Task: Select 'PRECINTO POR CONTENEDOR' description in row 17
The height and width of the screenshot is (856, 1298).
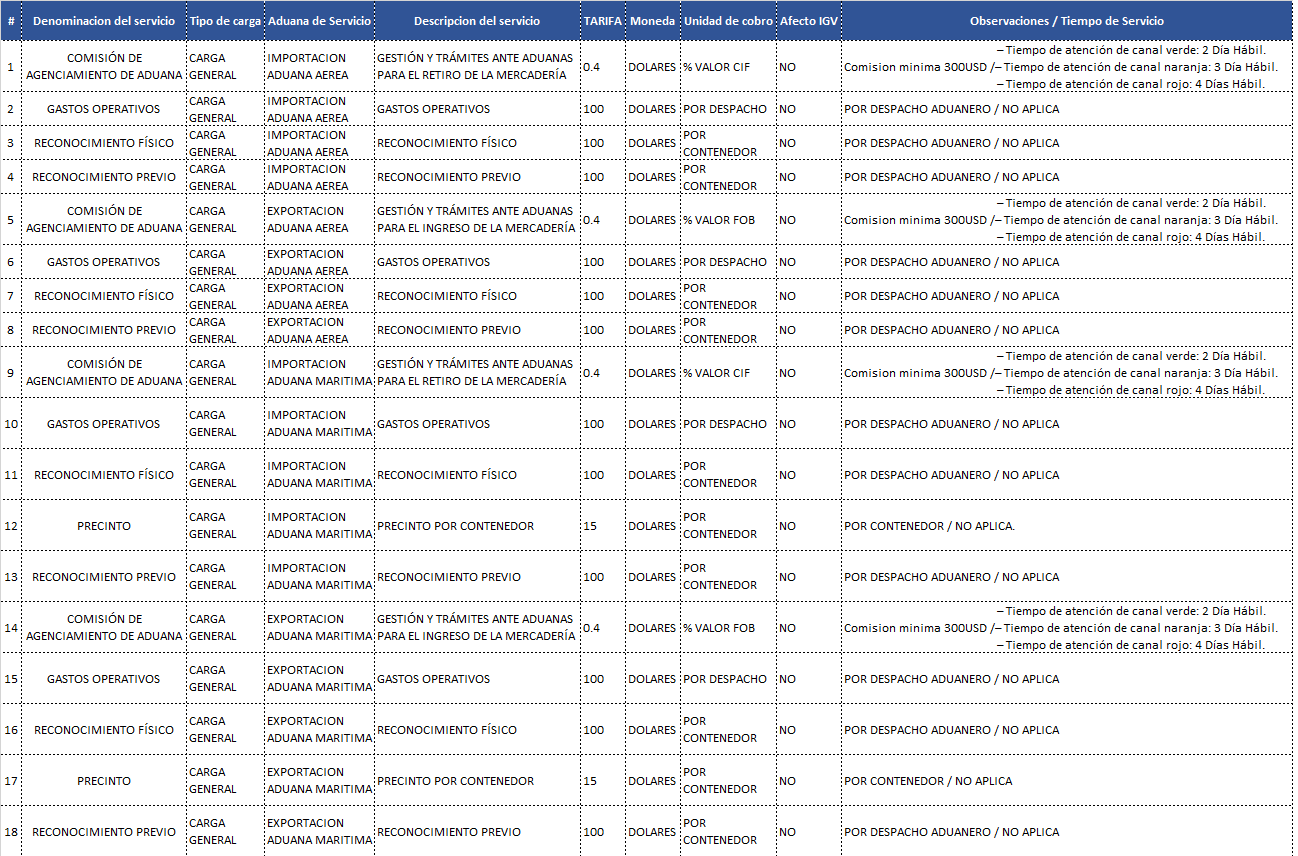Action: tap(455, 781)
